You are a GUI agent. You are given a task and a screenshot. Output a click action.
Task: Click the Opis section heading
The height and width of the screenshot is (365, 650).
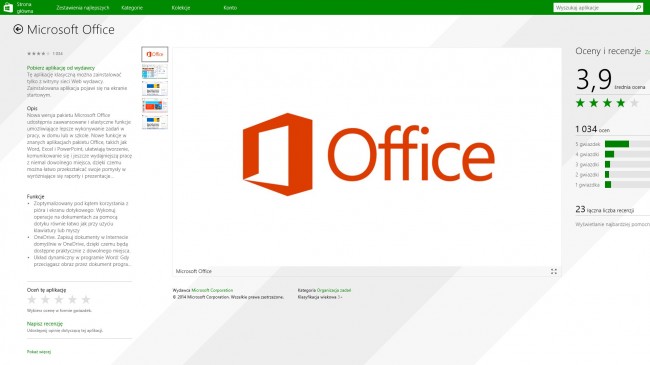(32, 108)
